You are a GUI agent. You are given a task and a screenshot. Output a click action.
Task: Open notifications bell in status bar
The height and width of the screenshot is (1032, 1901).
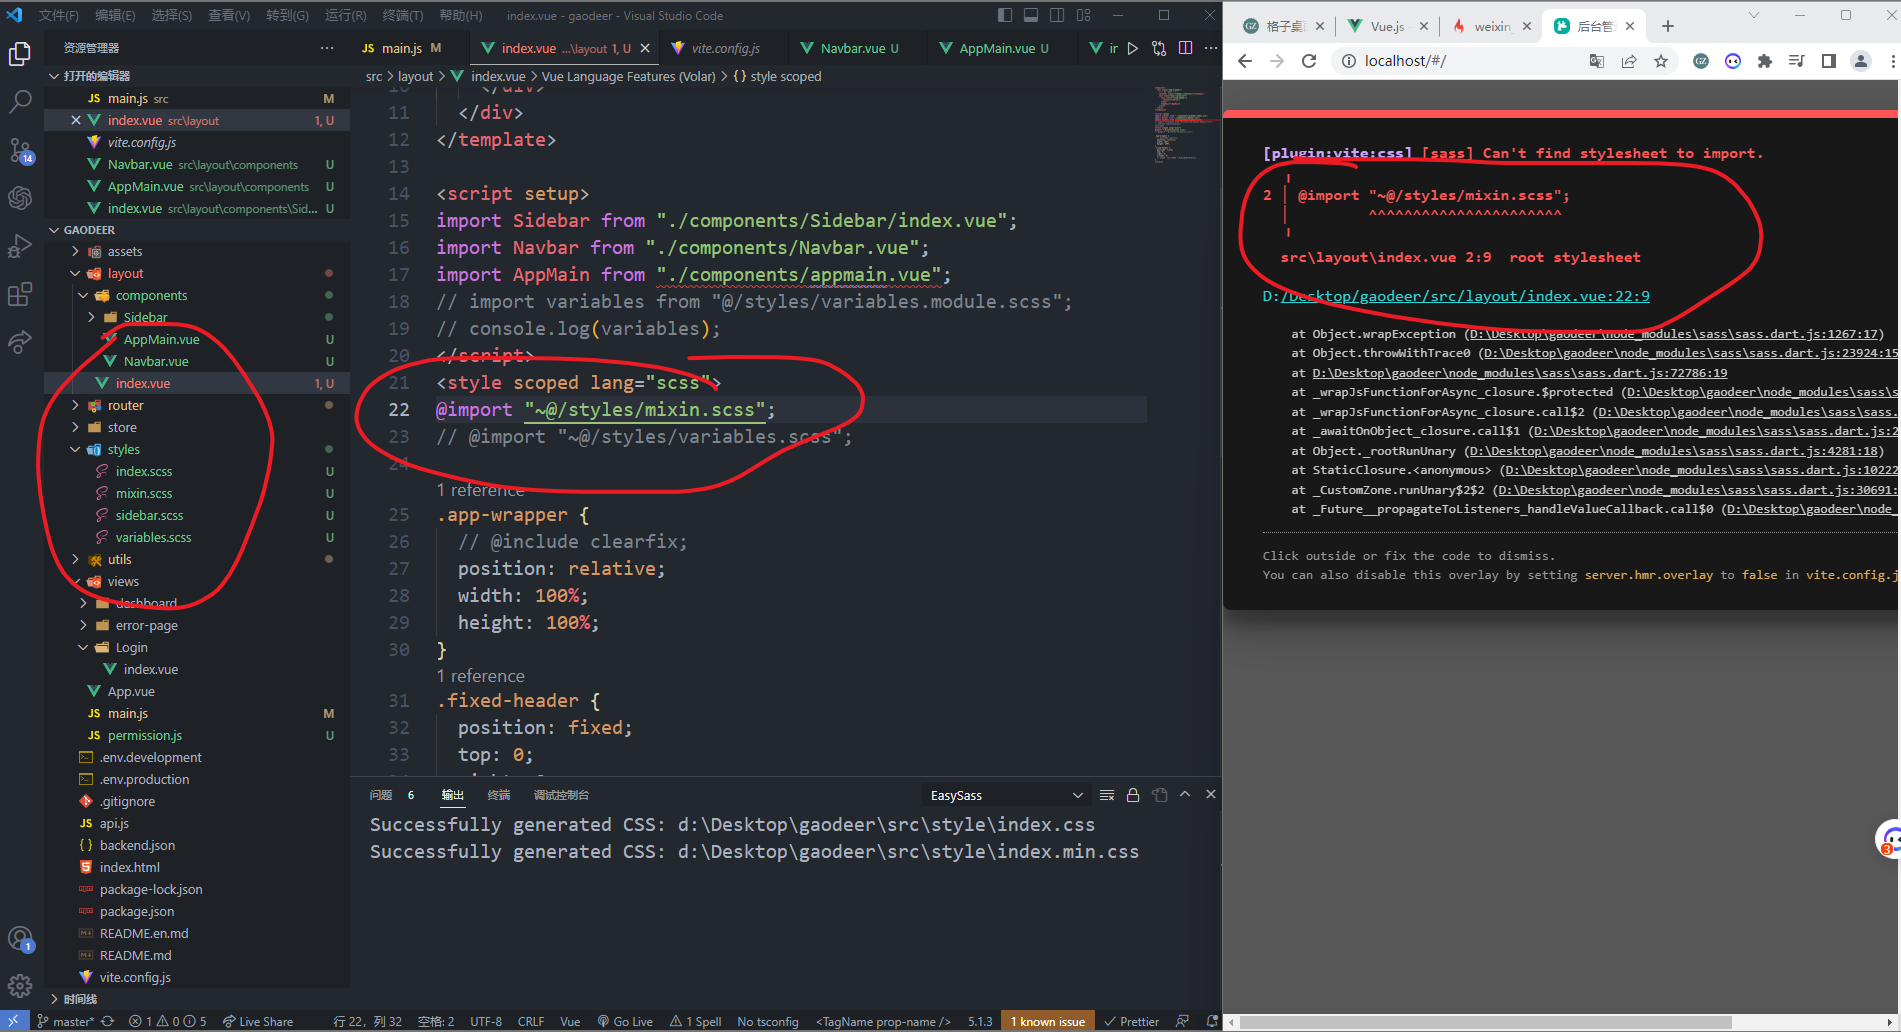1212,1021
